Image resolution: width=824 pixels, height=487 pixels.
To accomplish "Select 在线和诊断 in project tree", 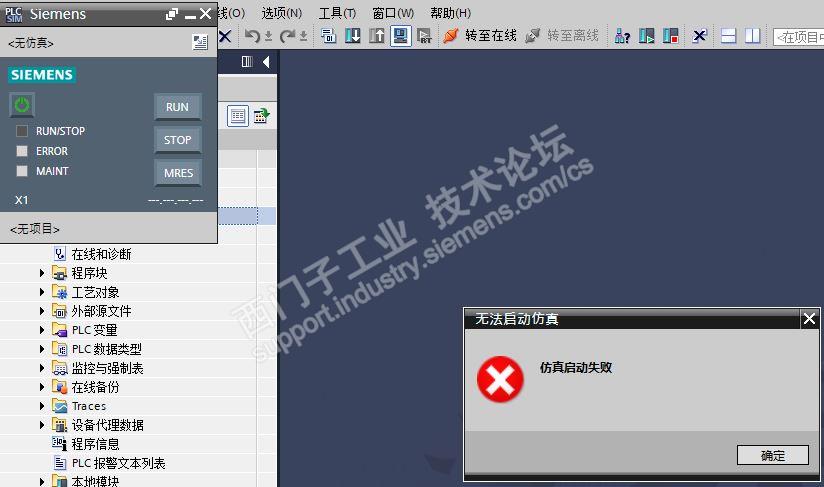I will coord(101,254).
